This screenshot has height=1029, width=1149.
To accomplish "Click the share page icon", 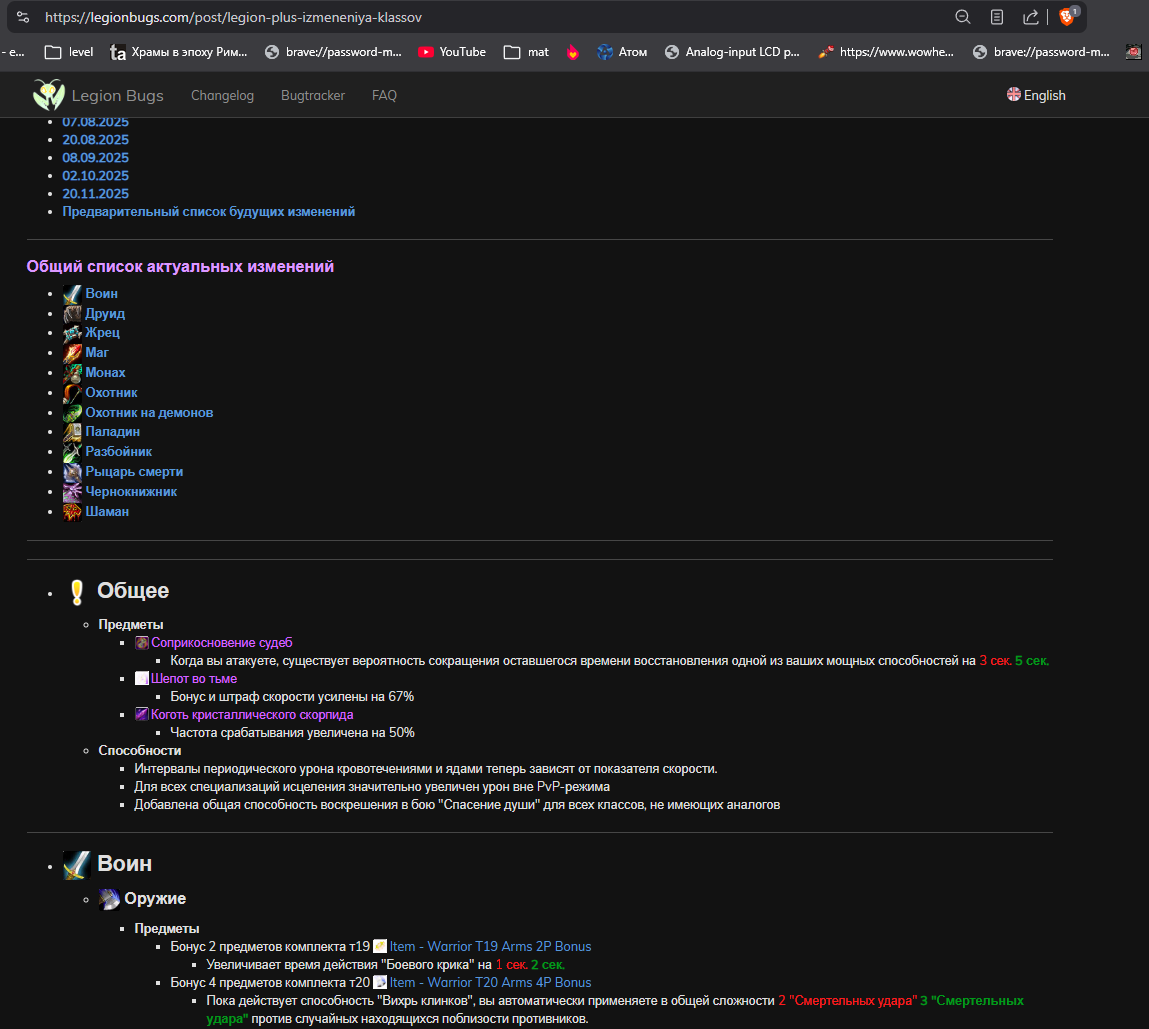I will [x=1030, y=17].
